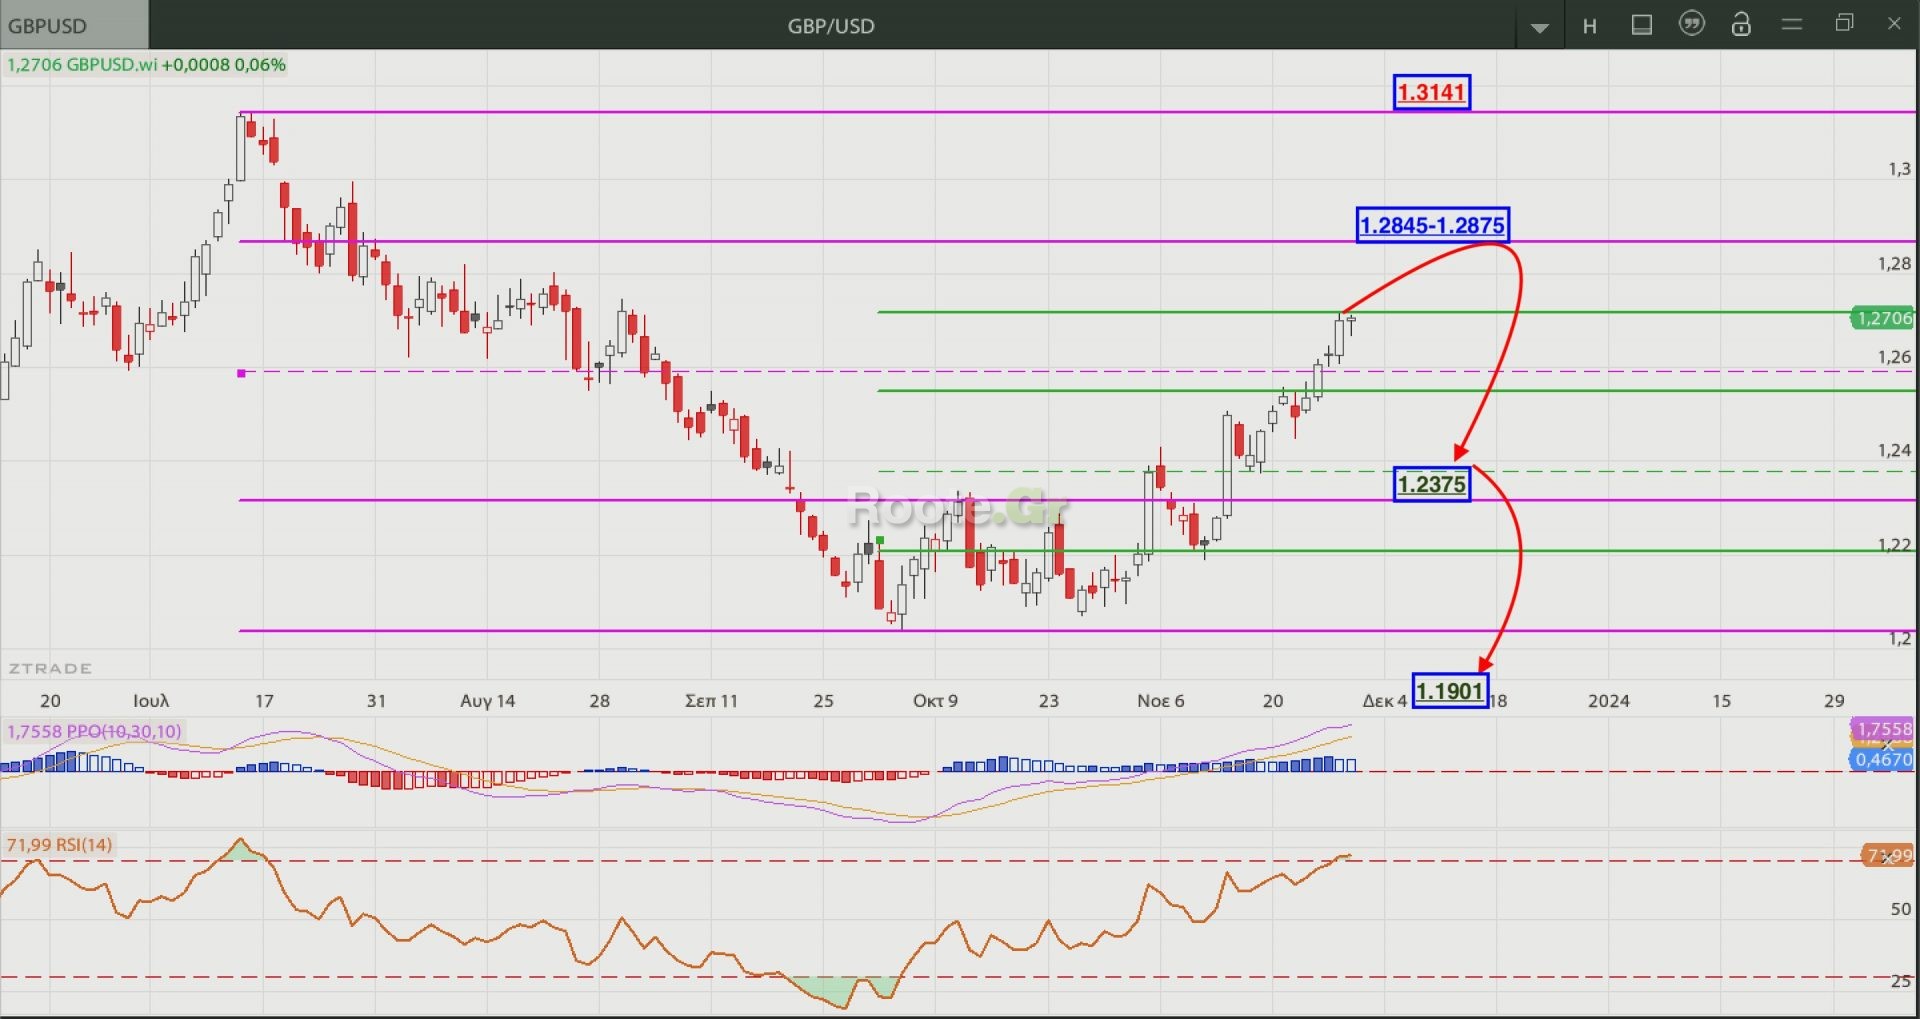Viewport: 1920px width, 1019px height.
Task: Select the 1.1901 price annotation box
Action: (x=1450, y=691)
